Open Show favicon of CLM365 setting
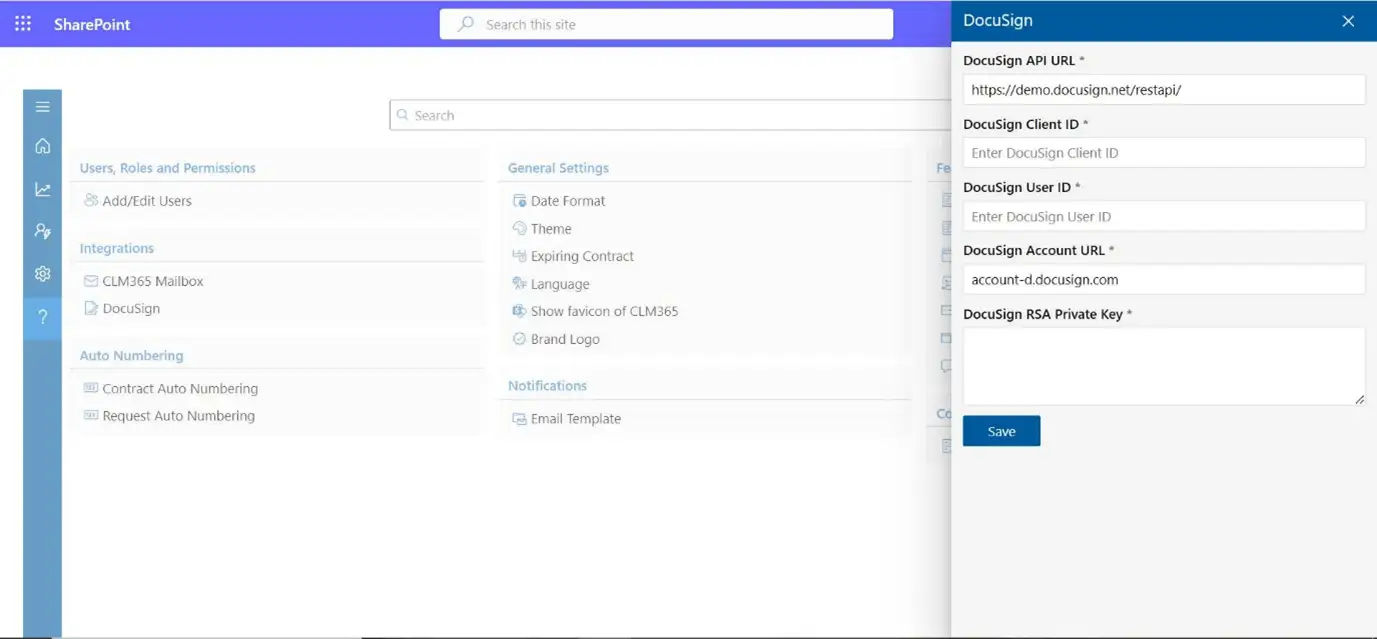The width and height of the screenshot is (1377, 639). coord(604,311)
